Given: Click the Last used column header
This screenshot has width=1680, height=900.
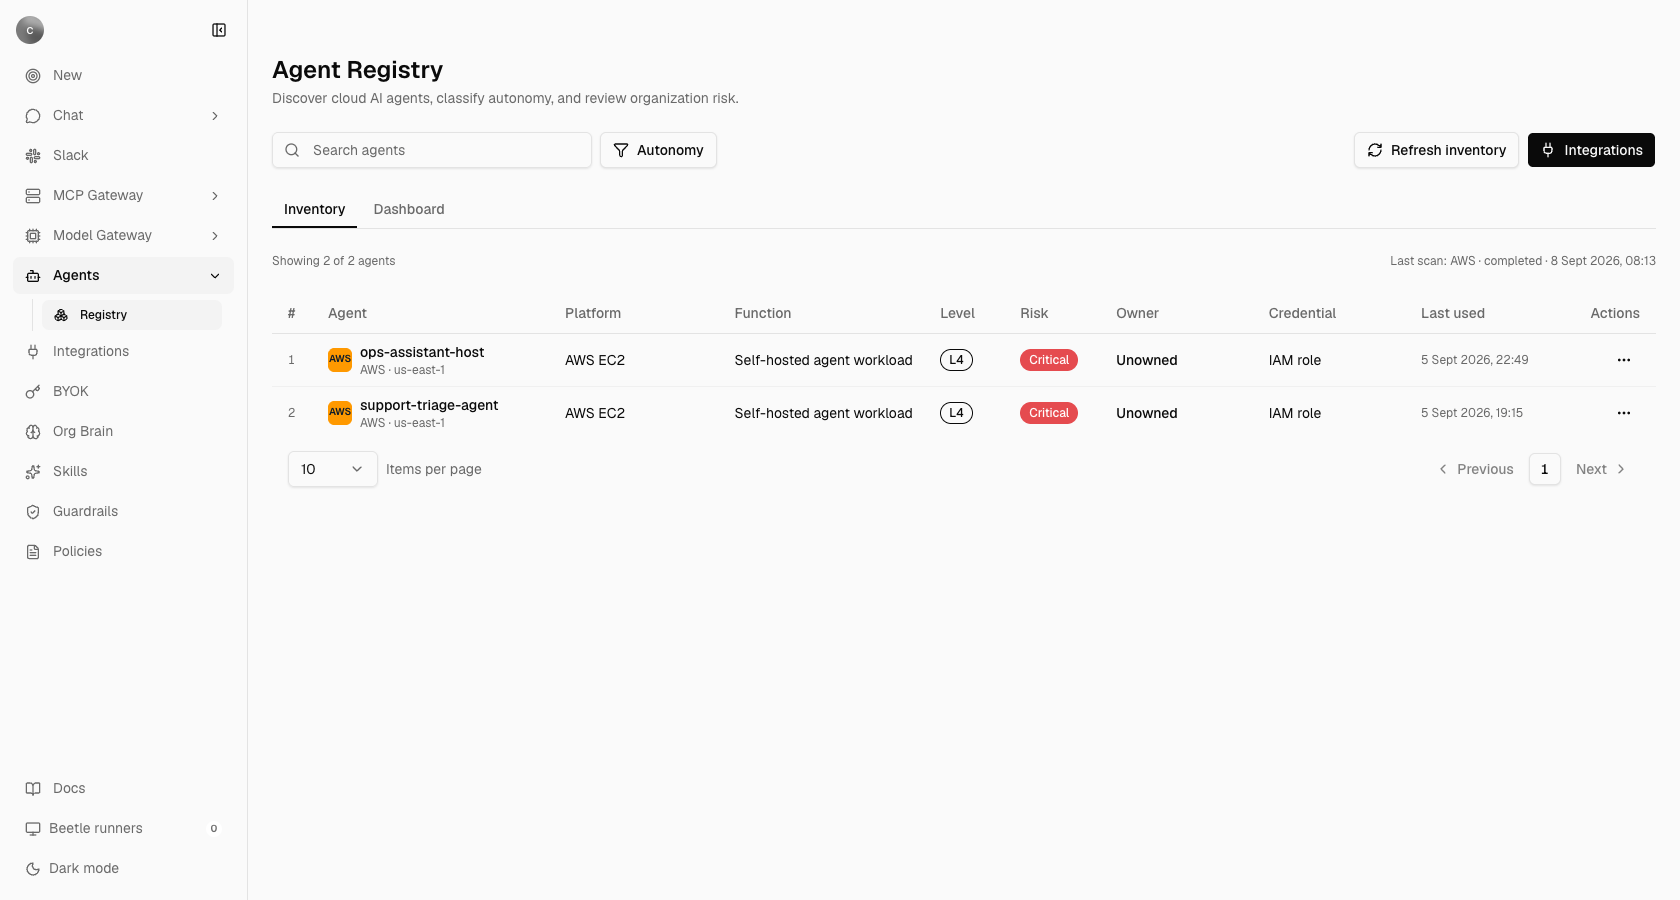Looking at the screenshot, I should click(1453, 313).
